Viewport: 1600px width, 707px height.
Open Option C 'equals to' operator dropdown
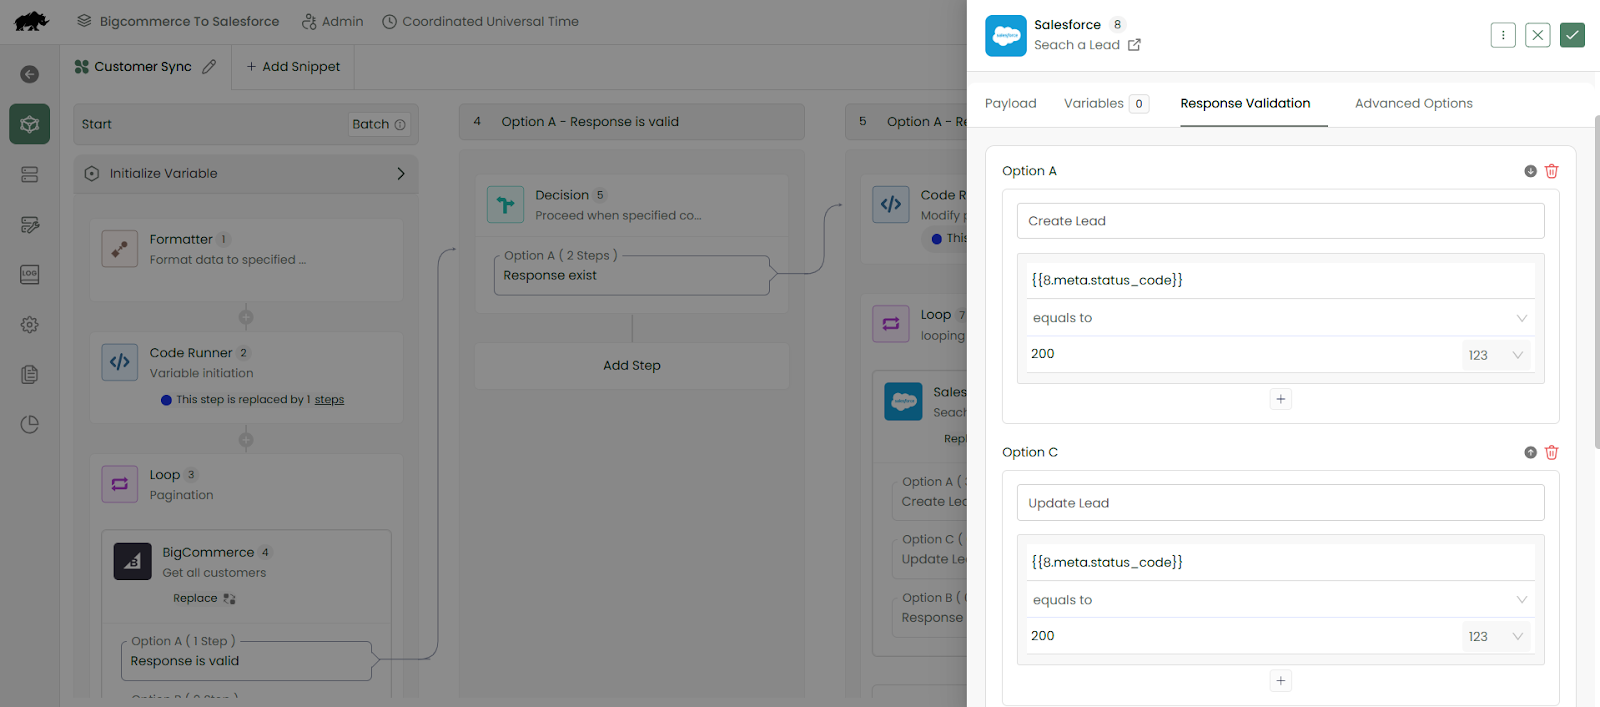tap(1280, 600)
